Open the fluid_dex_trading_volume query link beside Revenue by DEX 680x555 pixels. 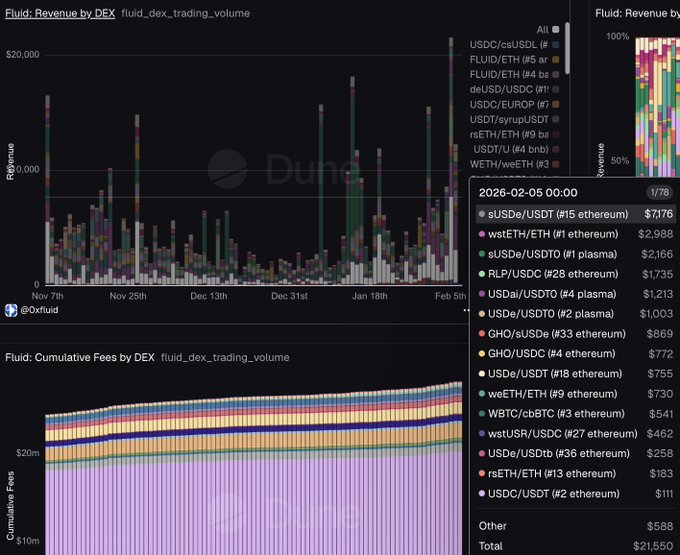[x=186, y=13]
